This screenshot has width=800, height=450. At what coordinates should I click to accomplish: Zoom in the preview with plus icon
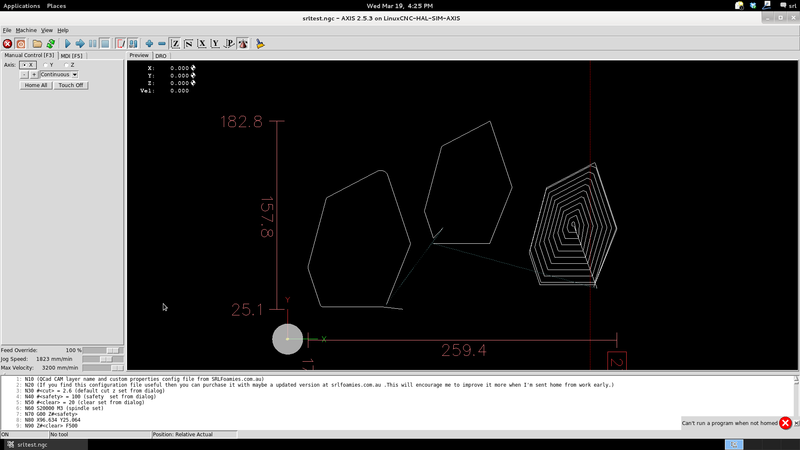tap(149, 44)
